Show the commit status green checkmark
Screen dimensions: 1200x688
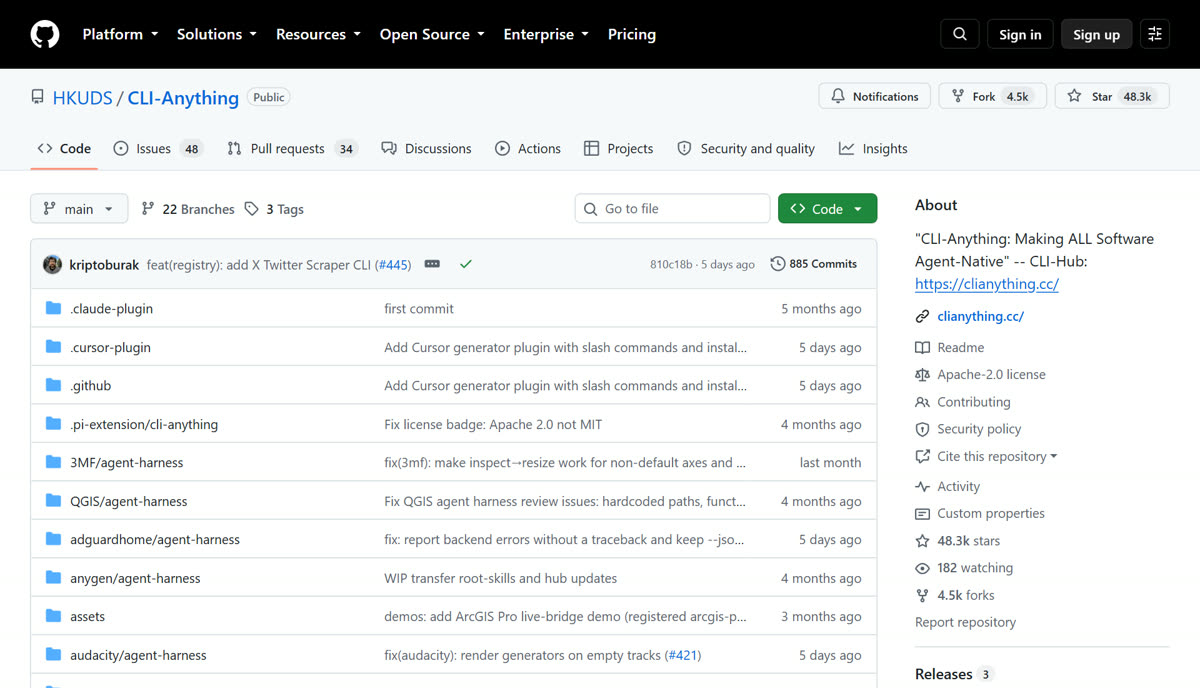click(x=465, y=264)
